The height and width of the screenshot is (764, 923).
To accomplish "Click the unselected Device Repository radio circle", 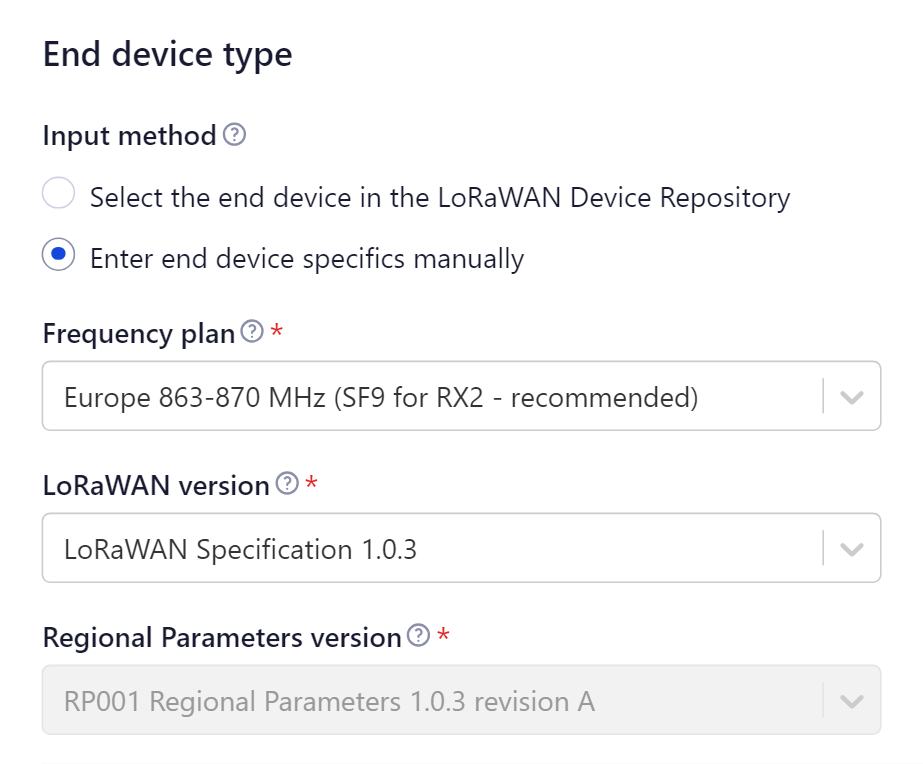I will (x=58, y=196).
